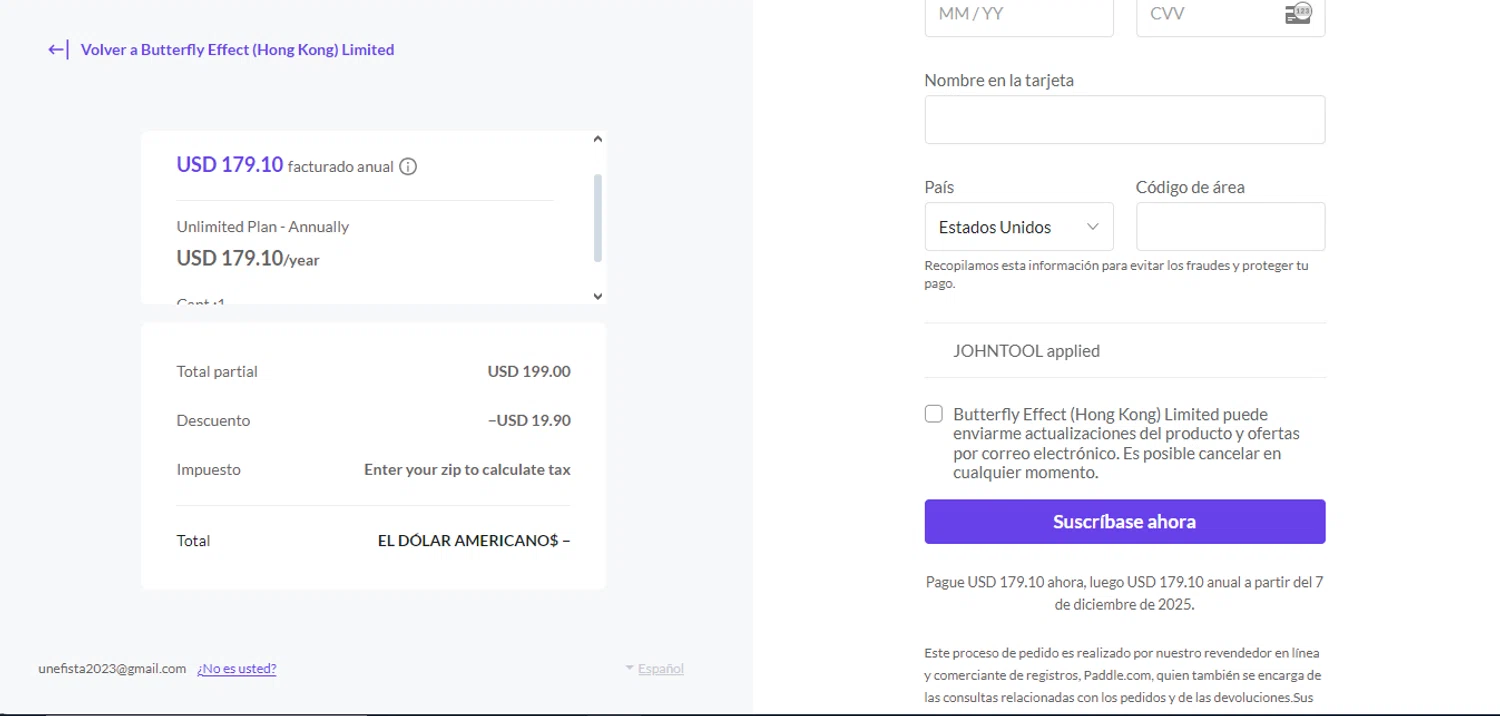Click the JOHNTOOL applied coupon text
Image resolution: width=1500 pixels, height=716 pixels.
1026,351
